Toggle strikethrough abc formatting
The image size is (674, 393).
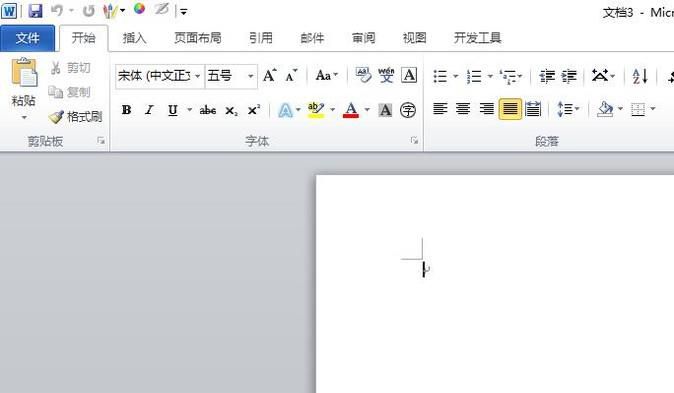(208, 110)
